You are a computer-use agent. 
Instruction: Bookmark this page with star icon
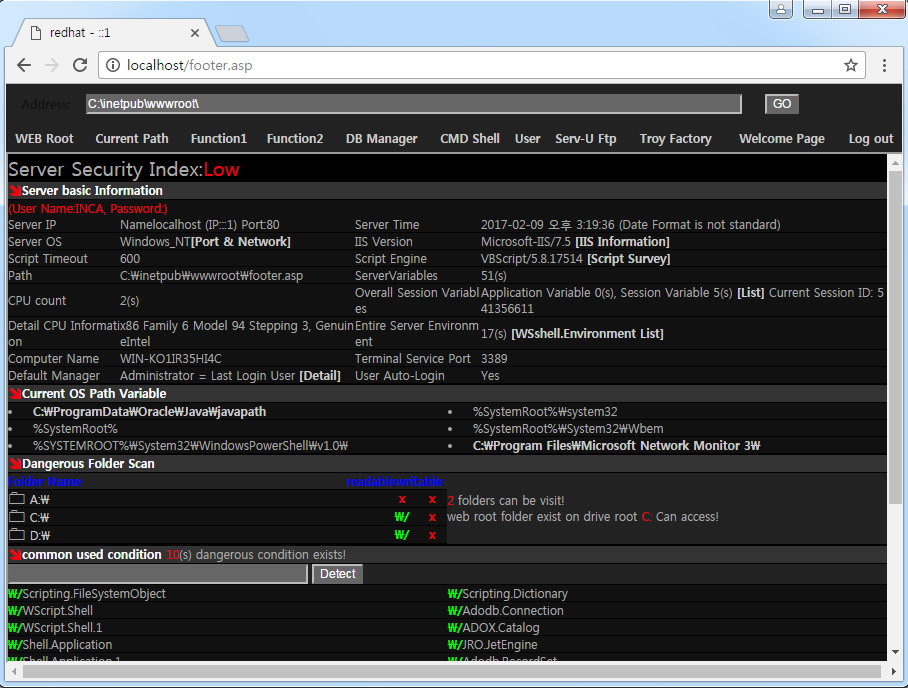pos(851,65)
